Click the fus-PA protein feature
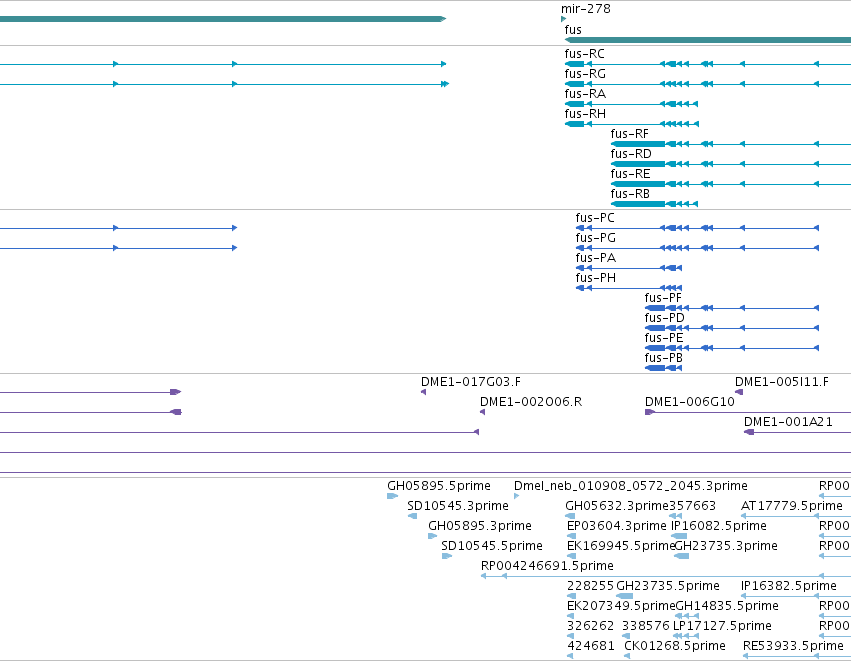 (628, 268)
